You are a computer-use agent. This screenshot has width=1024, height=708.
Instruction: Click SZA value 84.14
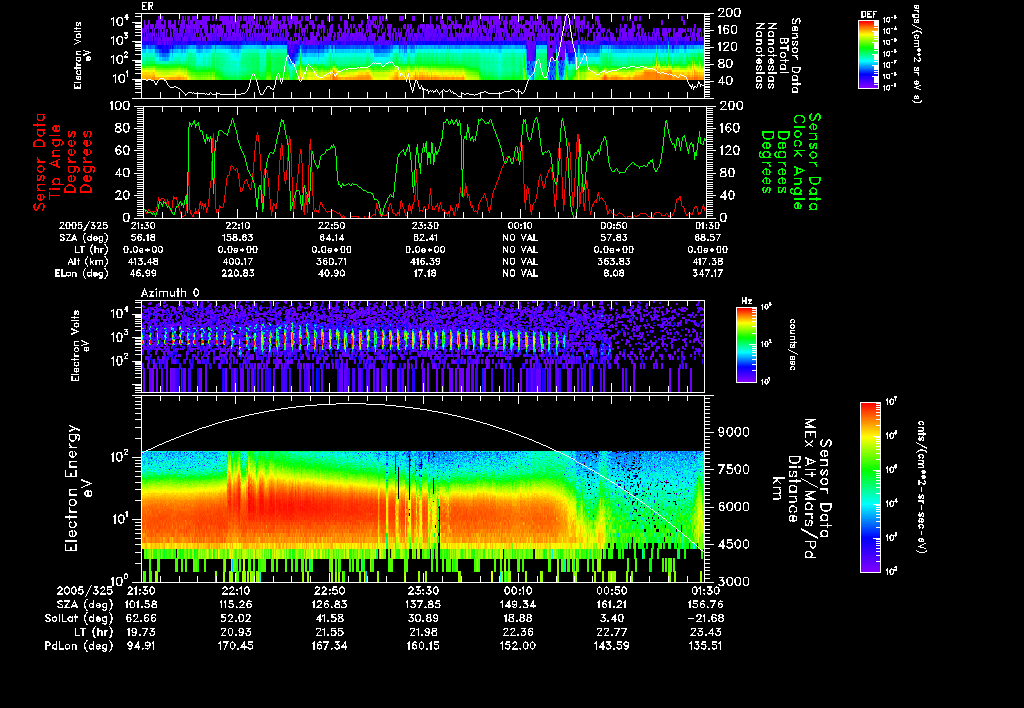click(x=331, y=238)
